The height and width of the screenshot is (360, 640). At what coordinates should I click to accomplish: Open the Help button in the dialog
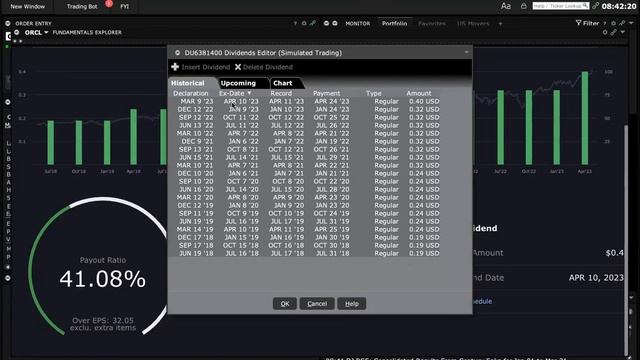[352, 304]
